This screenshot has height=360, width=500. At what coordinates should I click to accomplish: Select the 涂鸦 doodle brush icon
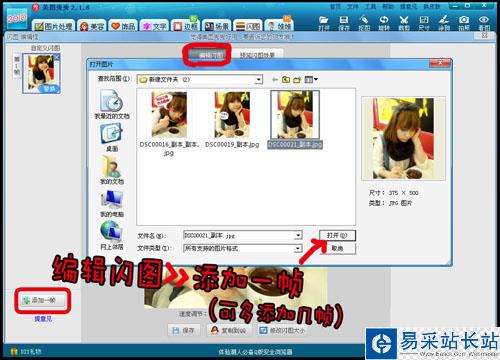pyautogui.click(x=444, y=23)
